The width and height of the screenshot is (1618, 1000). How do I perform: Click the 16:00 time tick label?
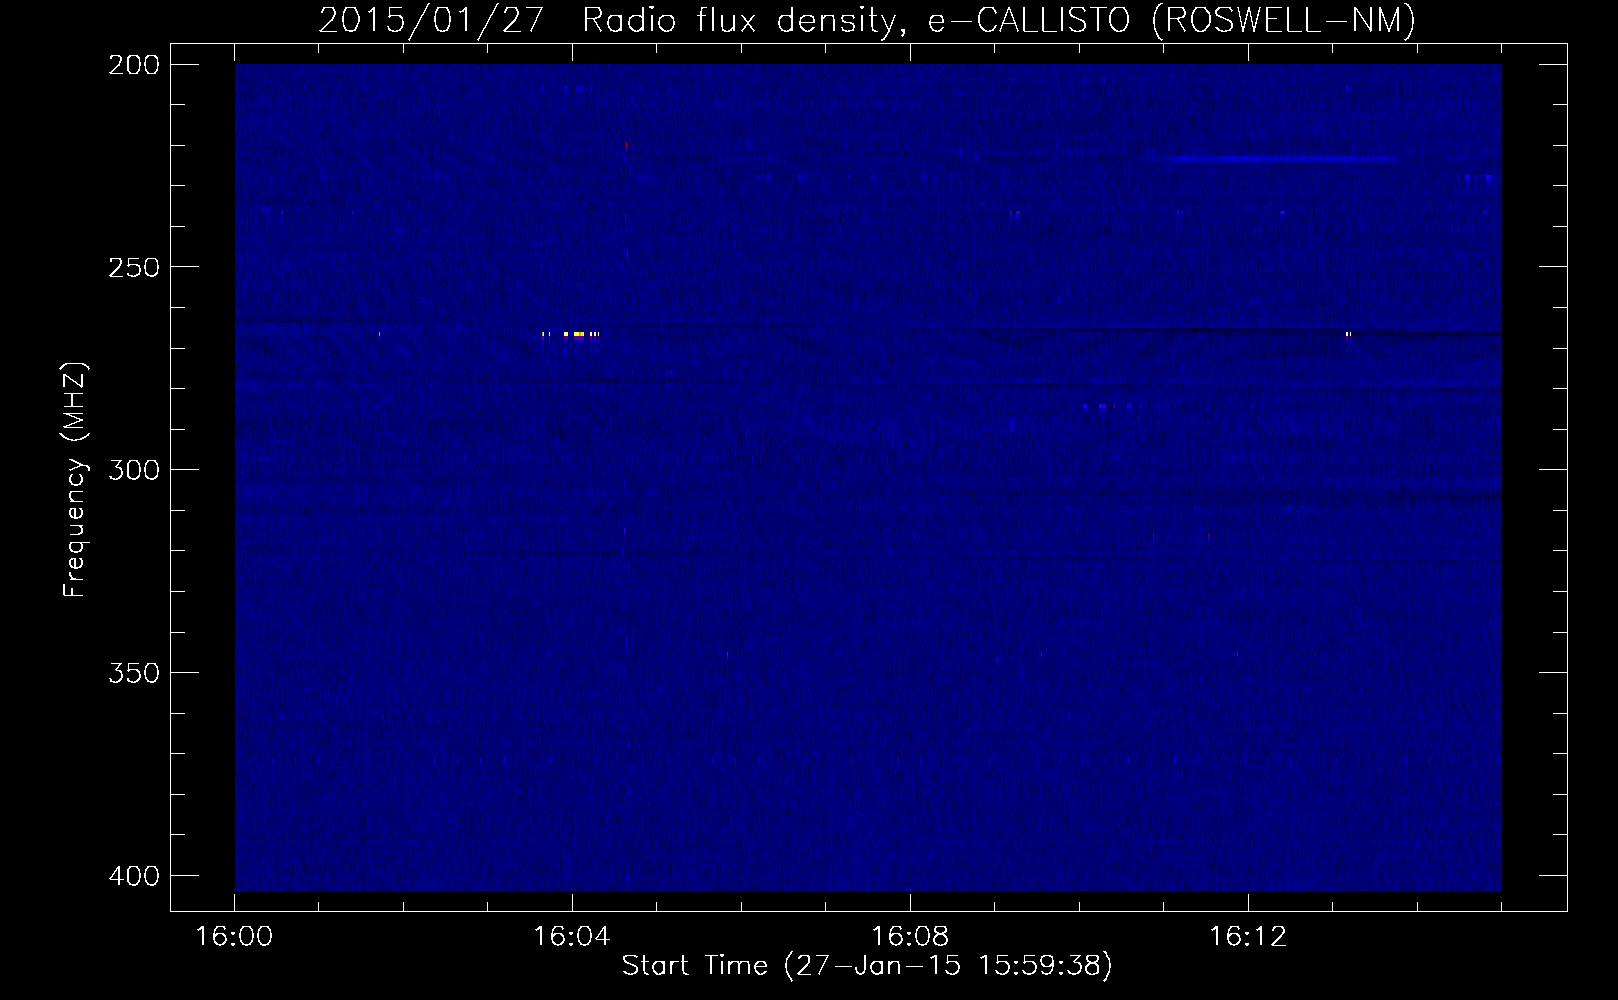tap(235, 937)
